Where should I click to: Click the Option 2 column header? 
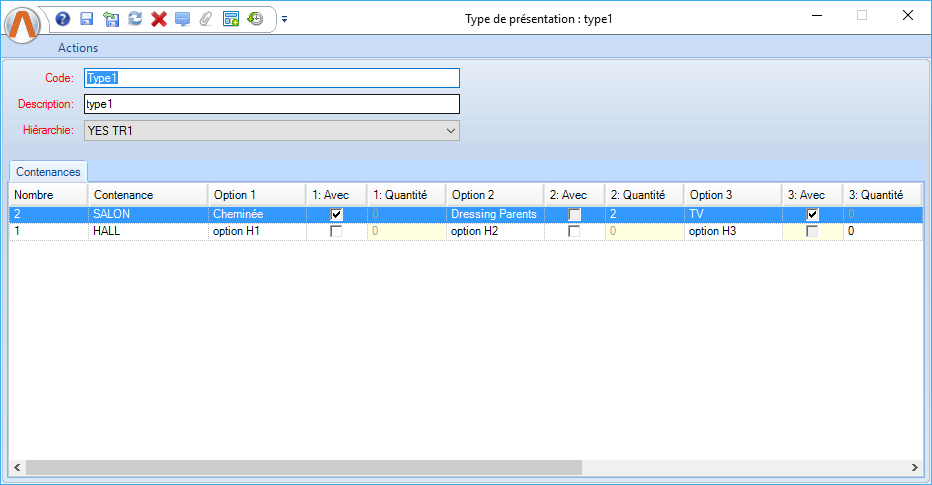(494, 194)
